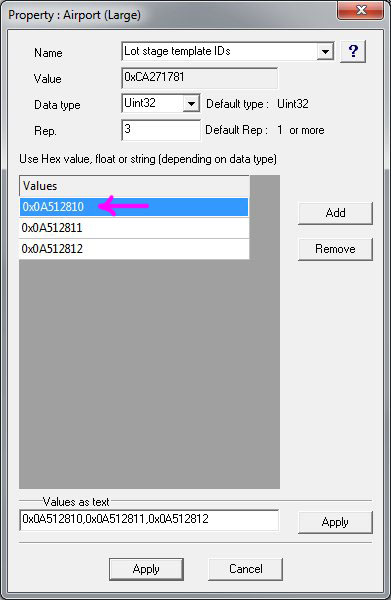
Task: Cancel the property dialog
Action: [x=246, y=569]
